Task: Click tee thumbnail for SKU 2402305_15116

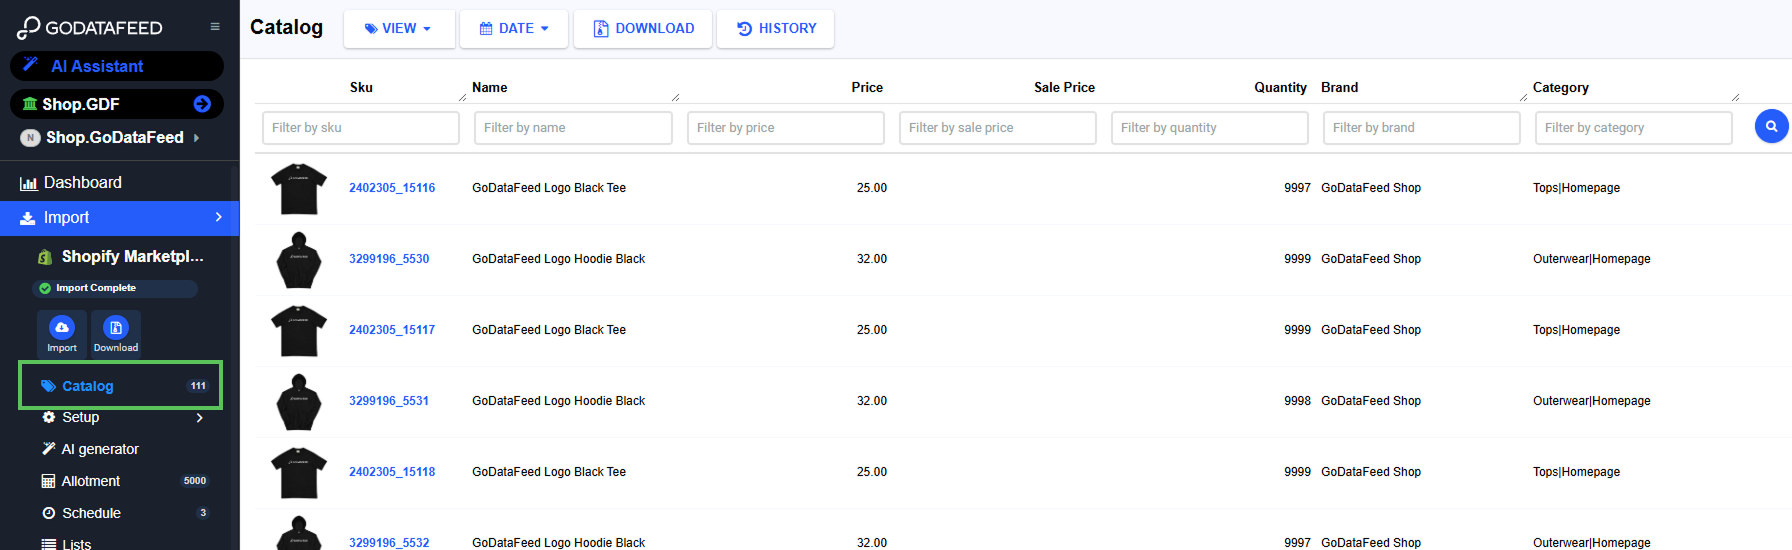Action: tap(299, 188)
